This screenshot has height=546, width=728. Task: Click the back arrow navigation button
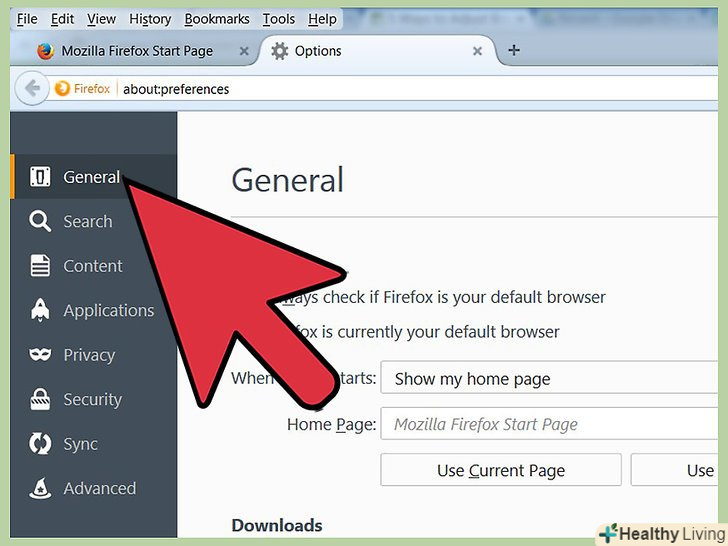coord(32,88)
